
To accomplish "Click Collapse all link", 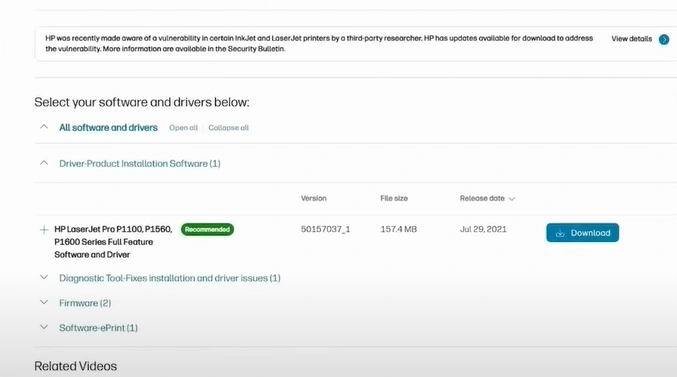I will (x=228, y=128).
